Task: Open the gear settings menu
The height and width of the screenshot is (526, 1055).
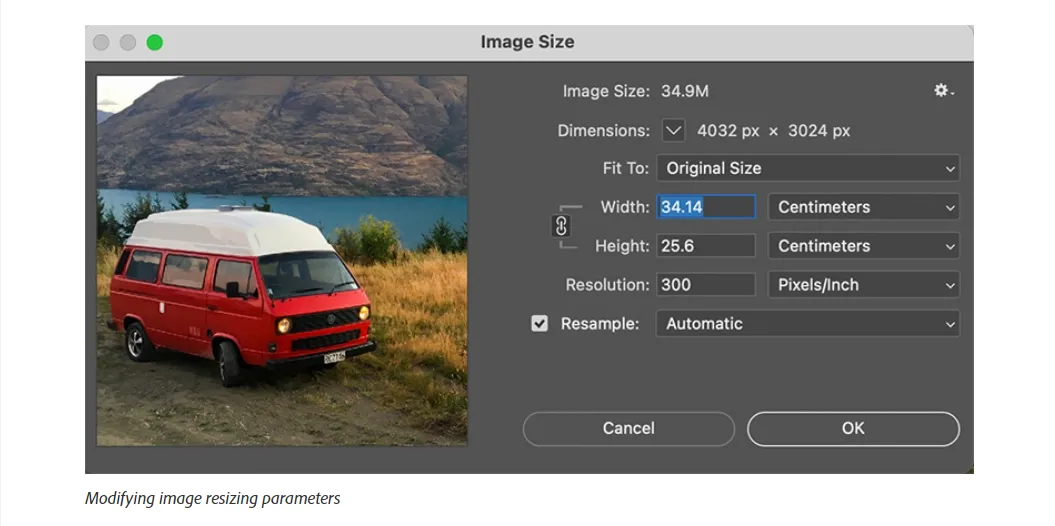Action: coord(943,91)
